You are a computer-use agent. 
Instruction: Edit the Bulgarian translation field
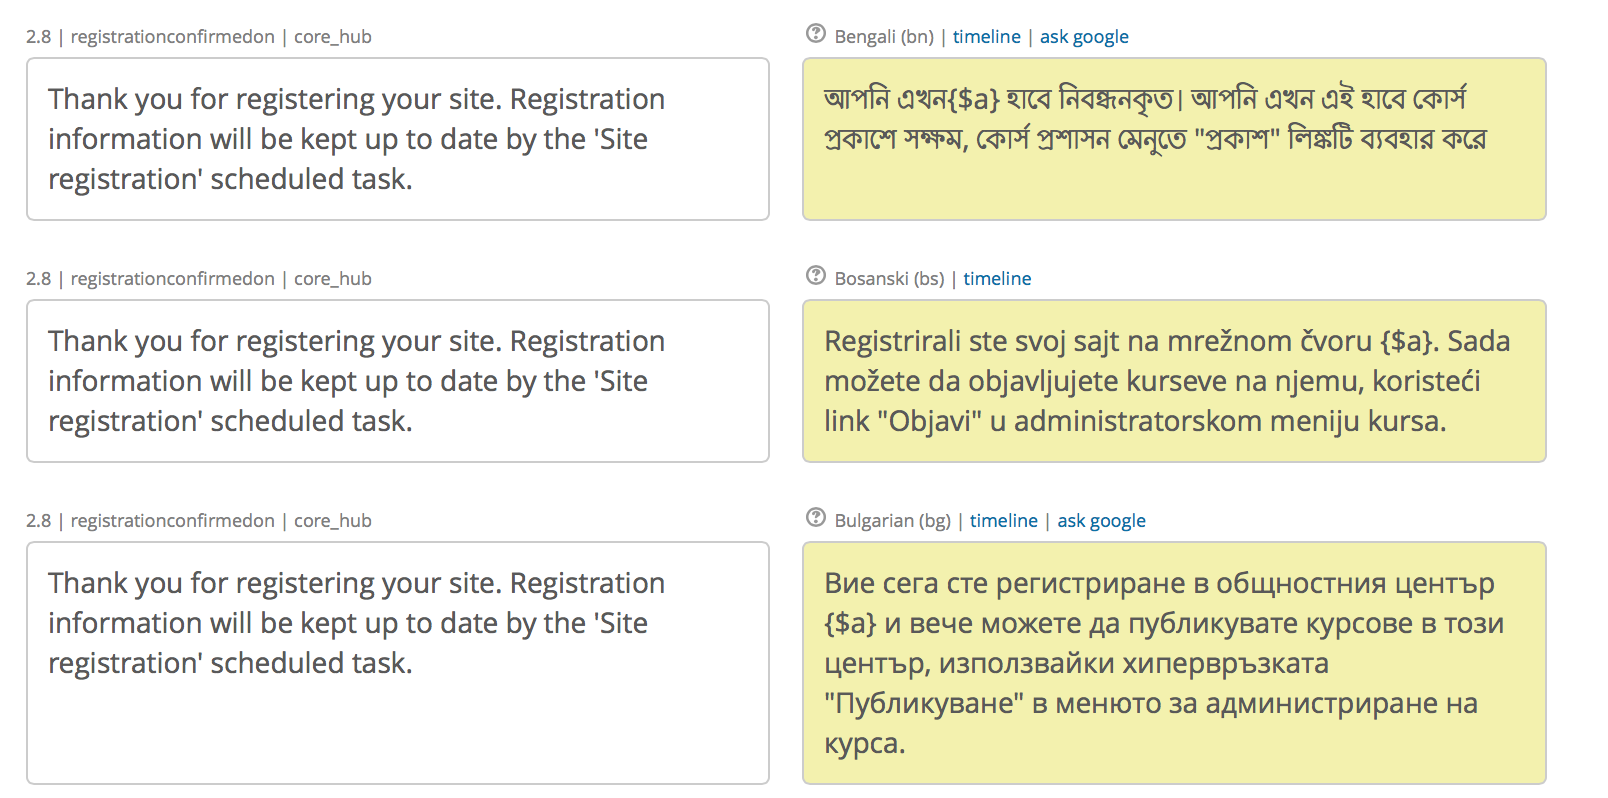pos(1174,663)
